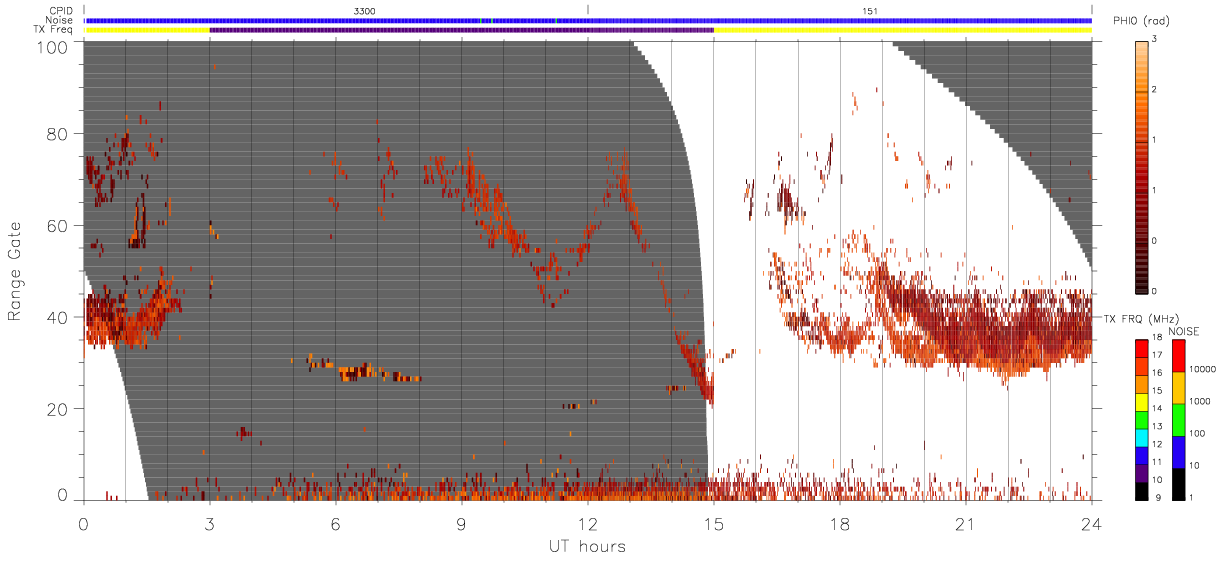Click the 'NOISE' legend title

[1185, 331]
